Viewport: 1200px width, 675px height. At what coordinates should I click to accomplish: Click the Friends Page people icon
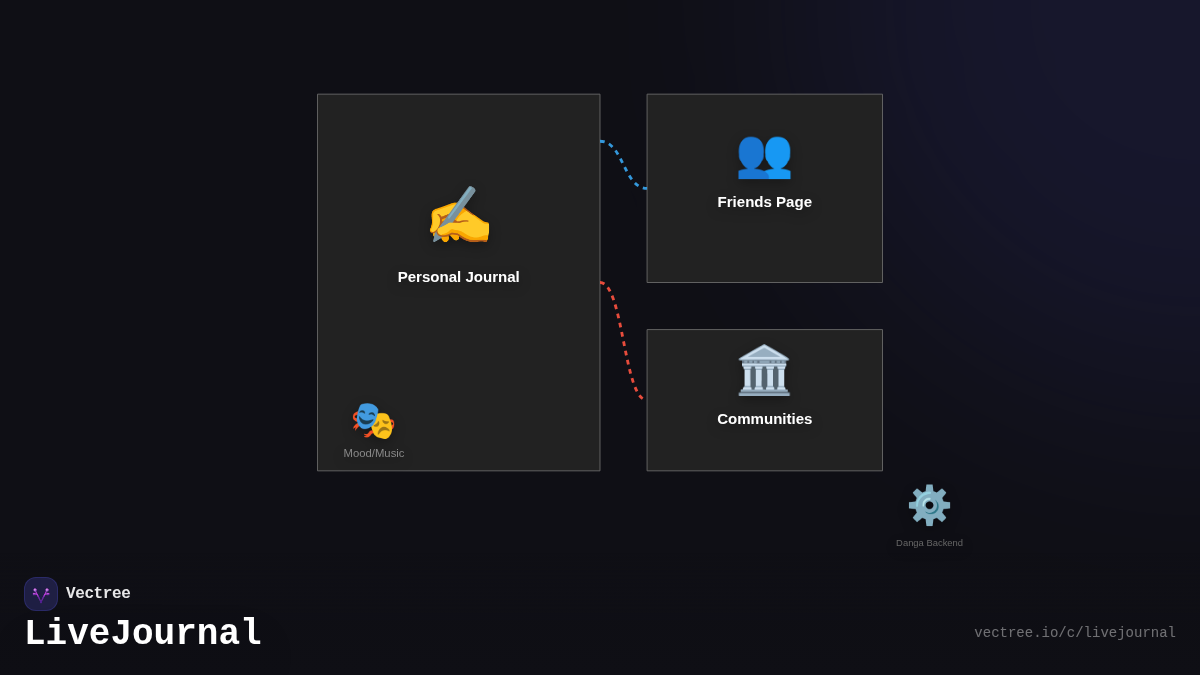point(764,155)
